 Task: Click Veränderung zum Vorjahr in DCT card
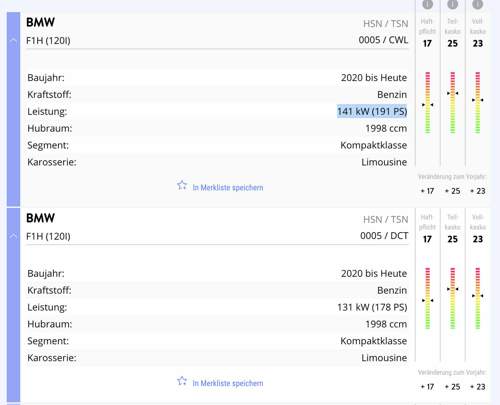click(x=452, y=372)
